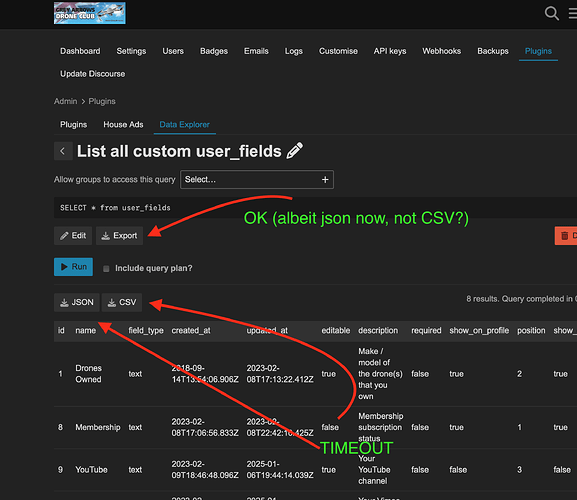Click Your YouTube channel description cell
Screen dimensions: 577x500
click(374, 470)
